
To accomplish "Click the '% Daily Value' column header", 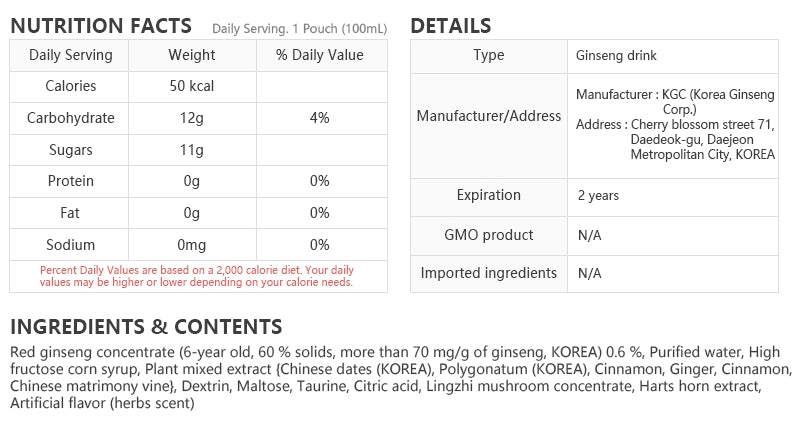I will pyautogui.click(x=320, y=55).
